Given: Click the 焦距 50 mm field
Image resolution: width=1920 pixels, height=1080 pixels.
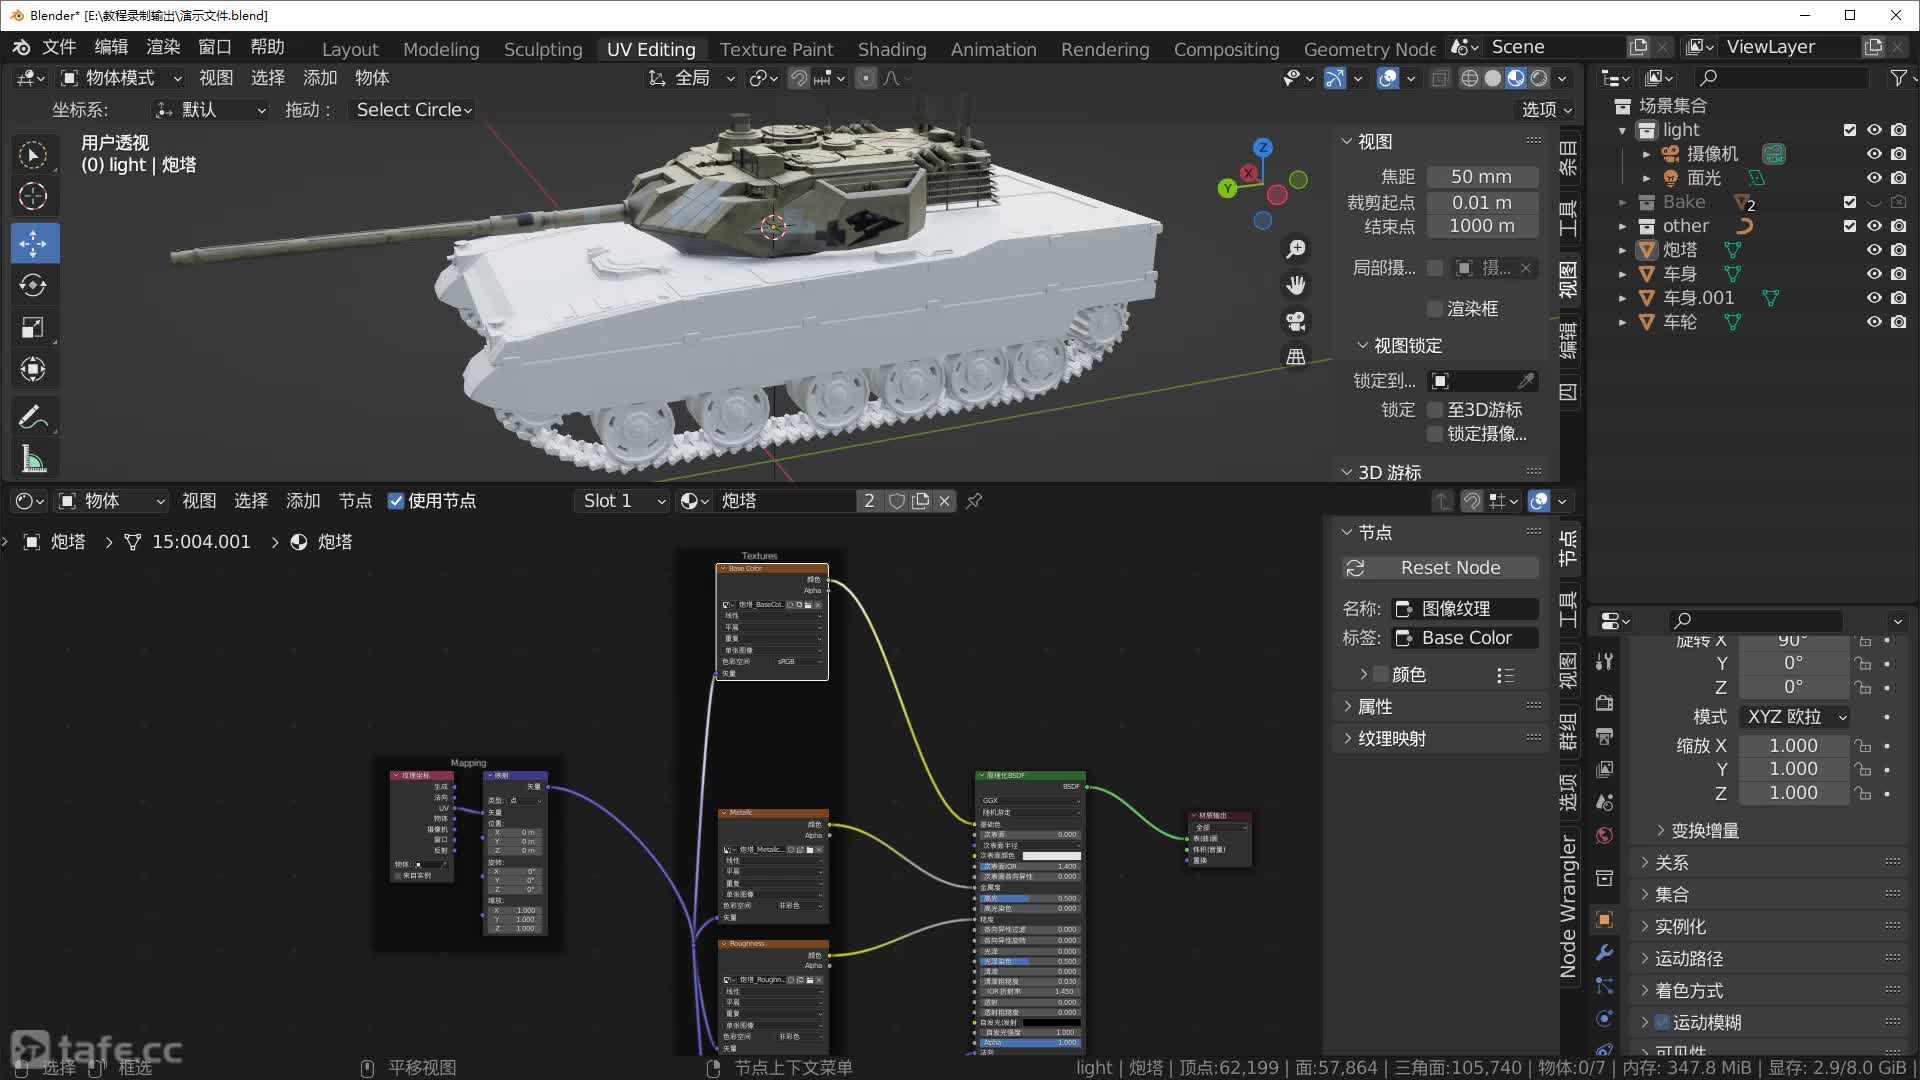Looking at the screenshot, I should (x=1480, y=176).
